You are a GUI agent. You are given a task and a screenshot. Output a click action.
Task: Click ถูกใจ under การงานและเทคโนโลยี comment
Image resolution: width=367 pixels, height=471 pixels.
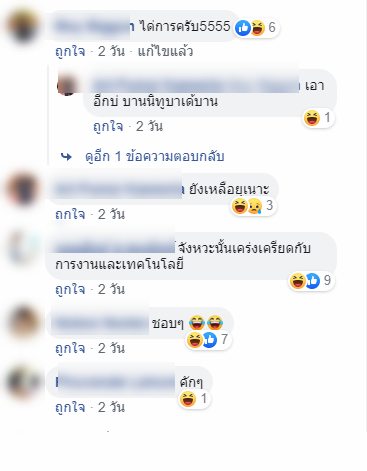tap(70, 289)
